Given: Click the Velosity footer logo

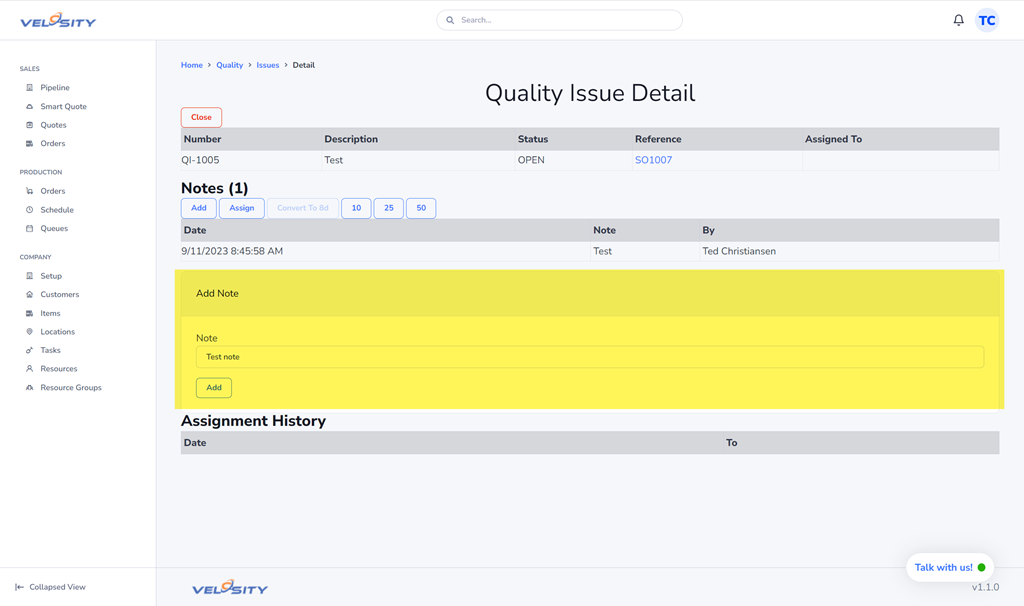Looking at the screenshot, I should pos(230,588).
